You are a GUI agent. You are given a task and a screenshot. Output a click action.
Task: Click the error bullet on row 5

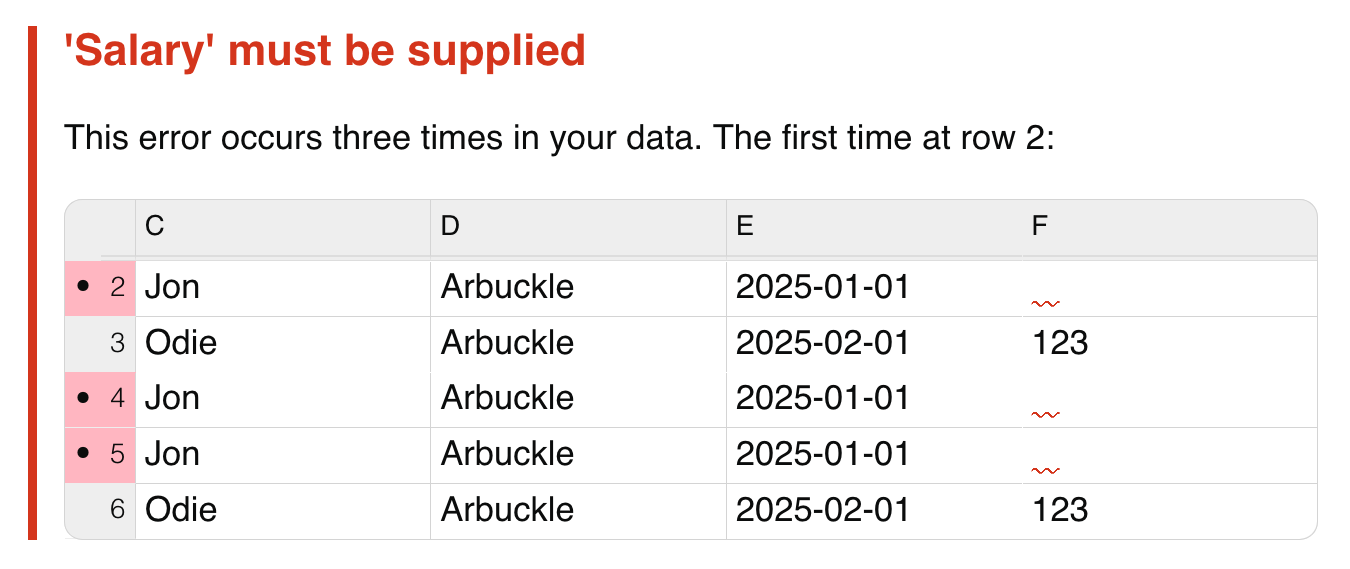[x=83, y=455]
